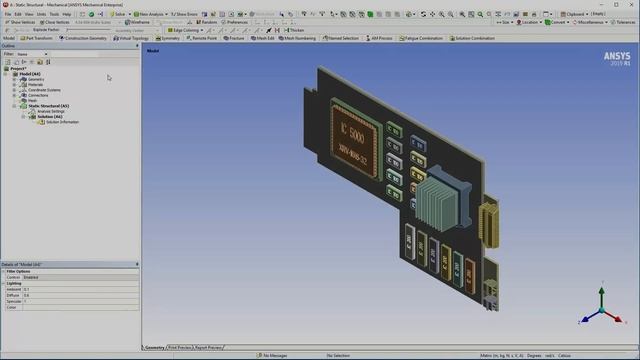
Task: Select the Mesh tree item
Action: (32, 100)
